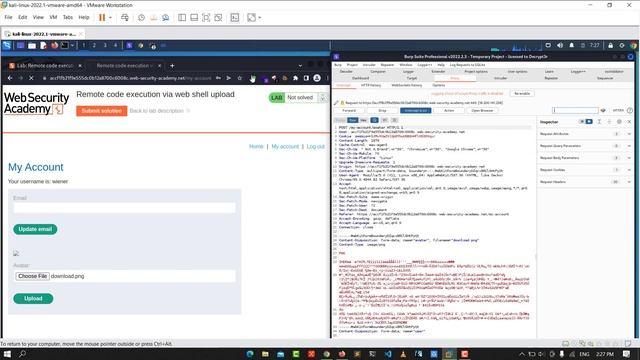This screenshot has height=360, width=640.
Task: Expand Request Headers section in Inspector
Action: [585, 182]
